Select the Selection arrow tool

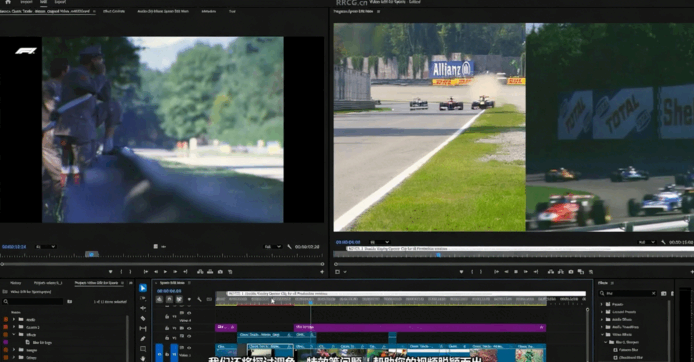point(143,288)
